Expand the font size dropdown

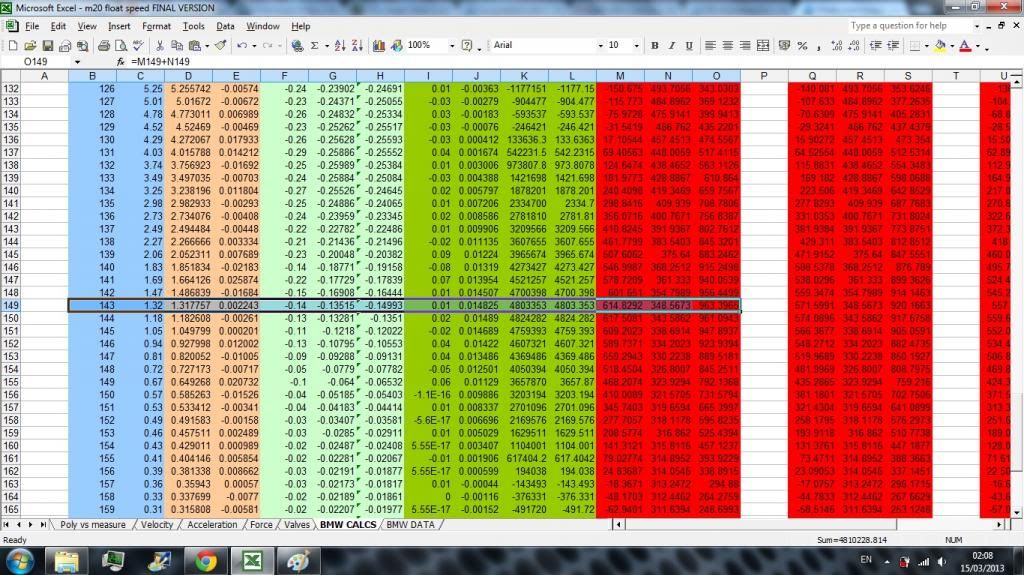point(635,46)
